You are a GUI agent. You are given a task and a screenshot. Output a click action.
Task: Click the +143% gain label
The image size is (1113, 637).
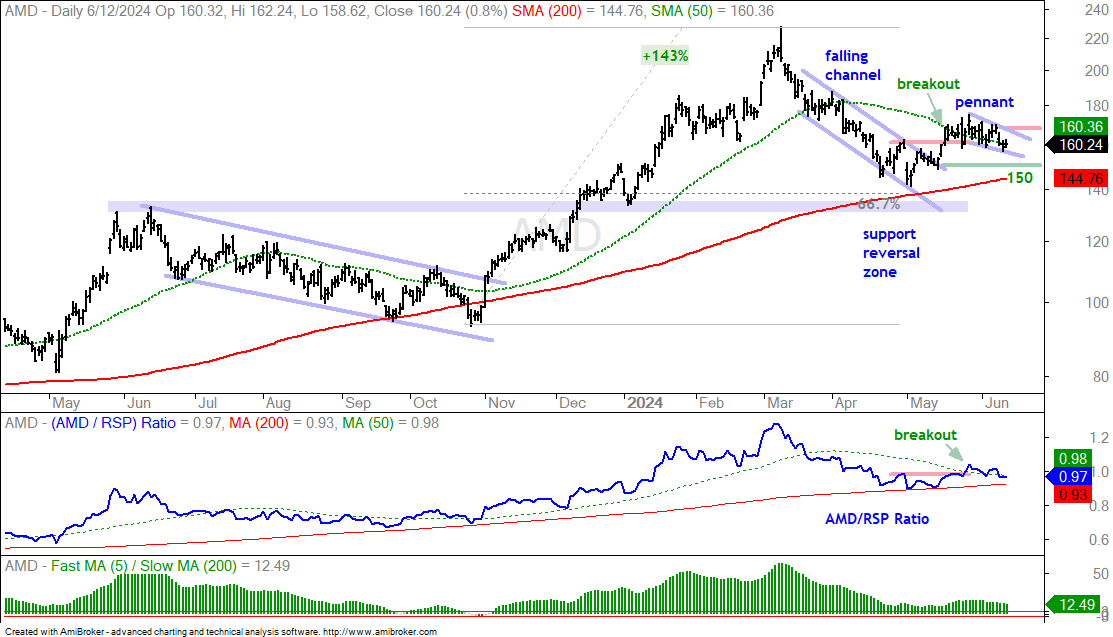tap(665, 55)
